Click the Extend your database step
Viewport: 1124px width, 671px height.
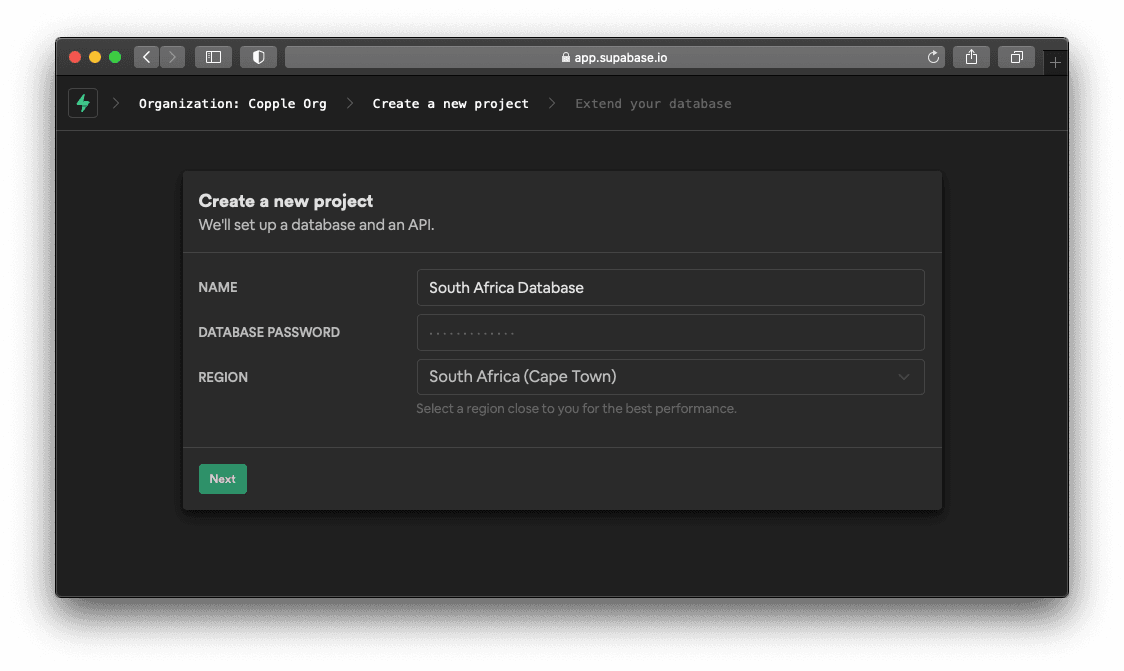(653, 103)
